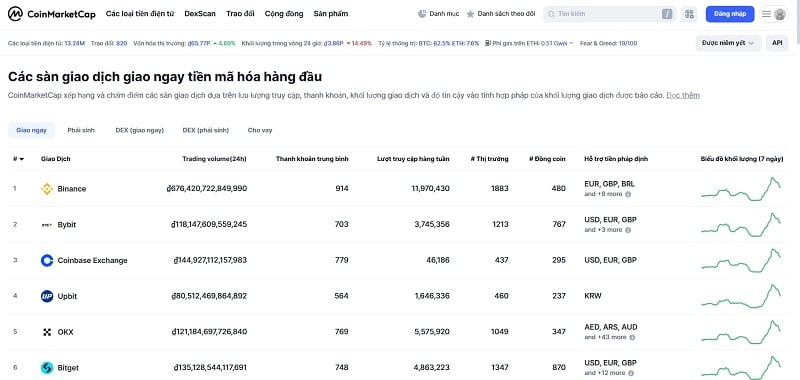
Task: Click the slash shortcut icon in search
Action: coord(667,14)
